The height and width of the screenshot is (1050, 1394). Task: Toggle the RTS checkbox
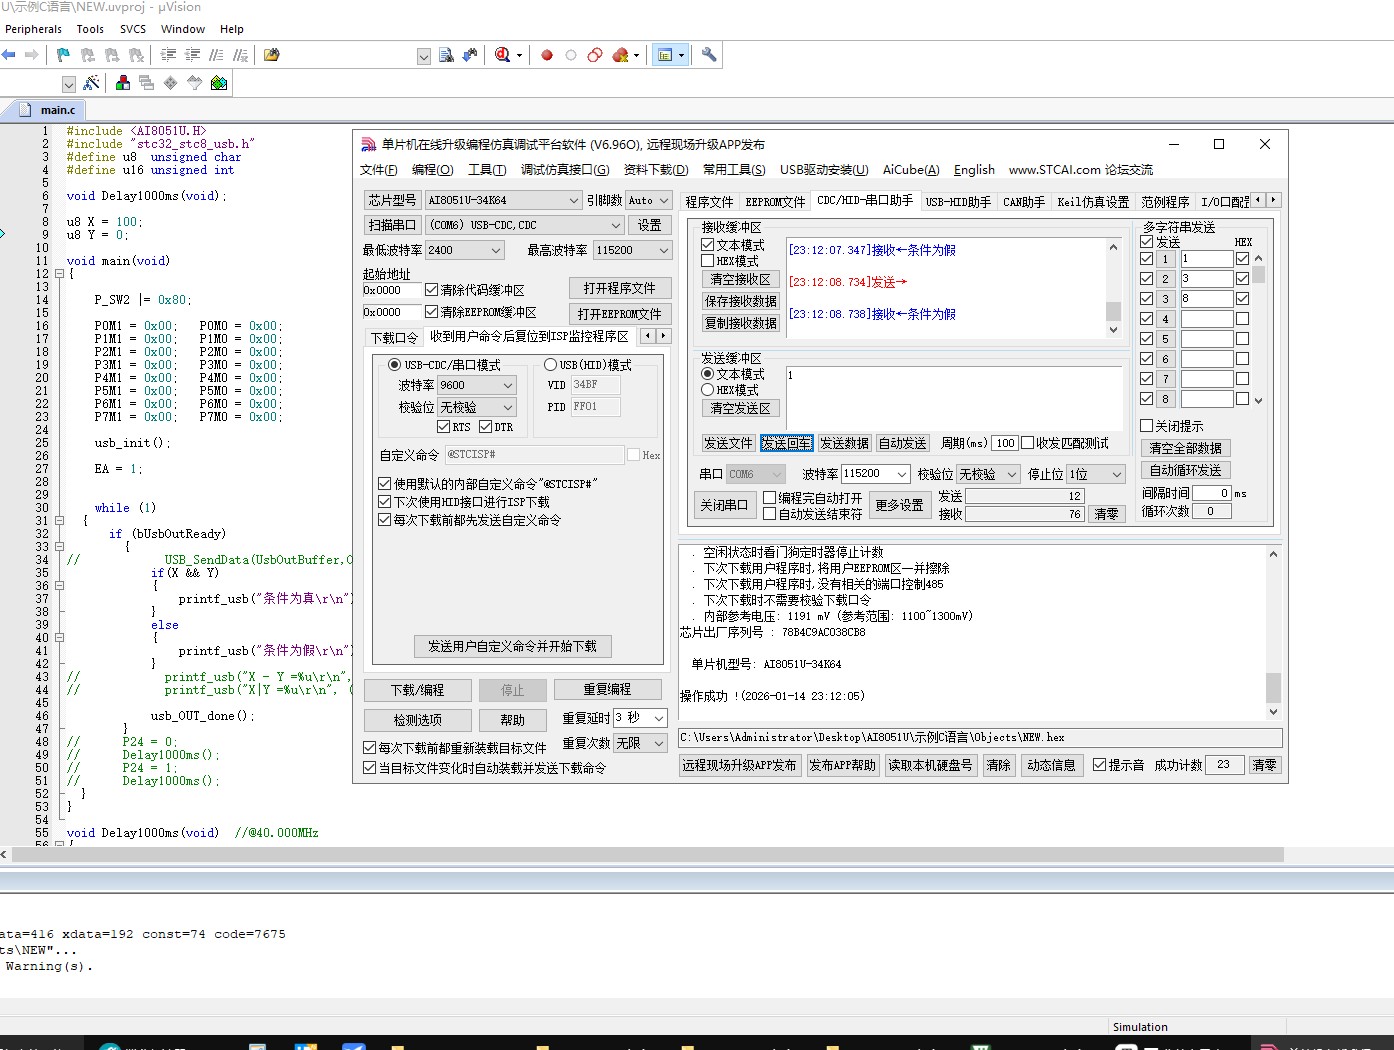coord(444,427)
